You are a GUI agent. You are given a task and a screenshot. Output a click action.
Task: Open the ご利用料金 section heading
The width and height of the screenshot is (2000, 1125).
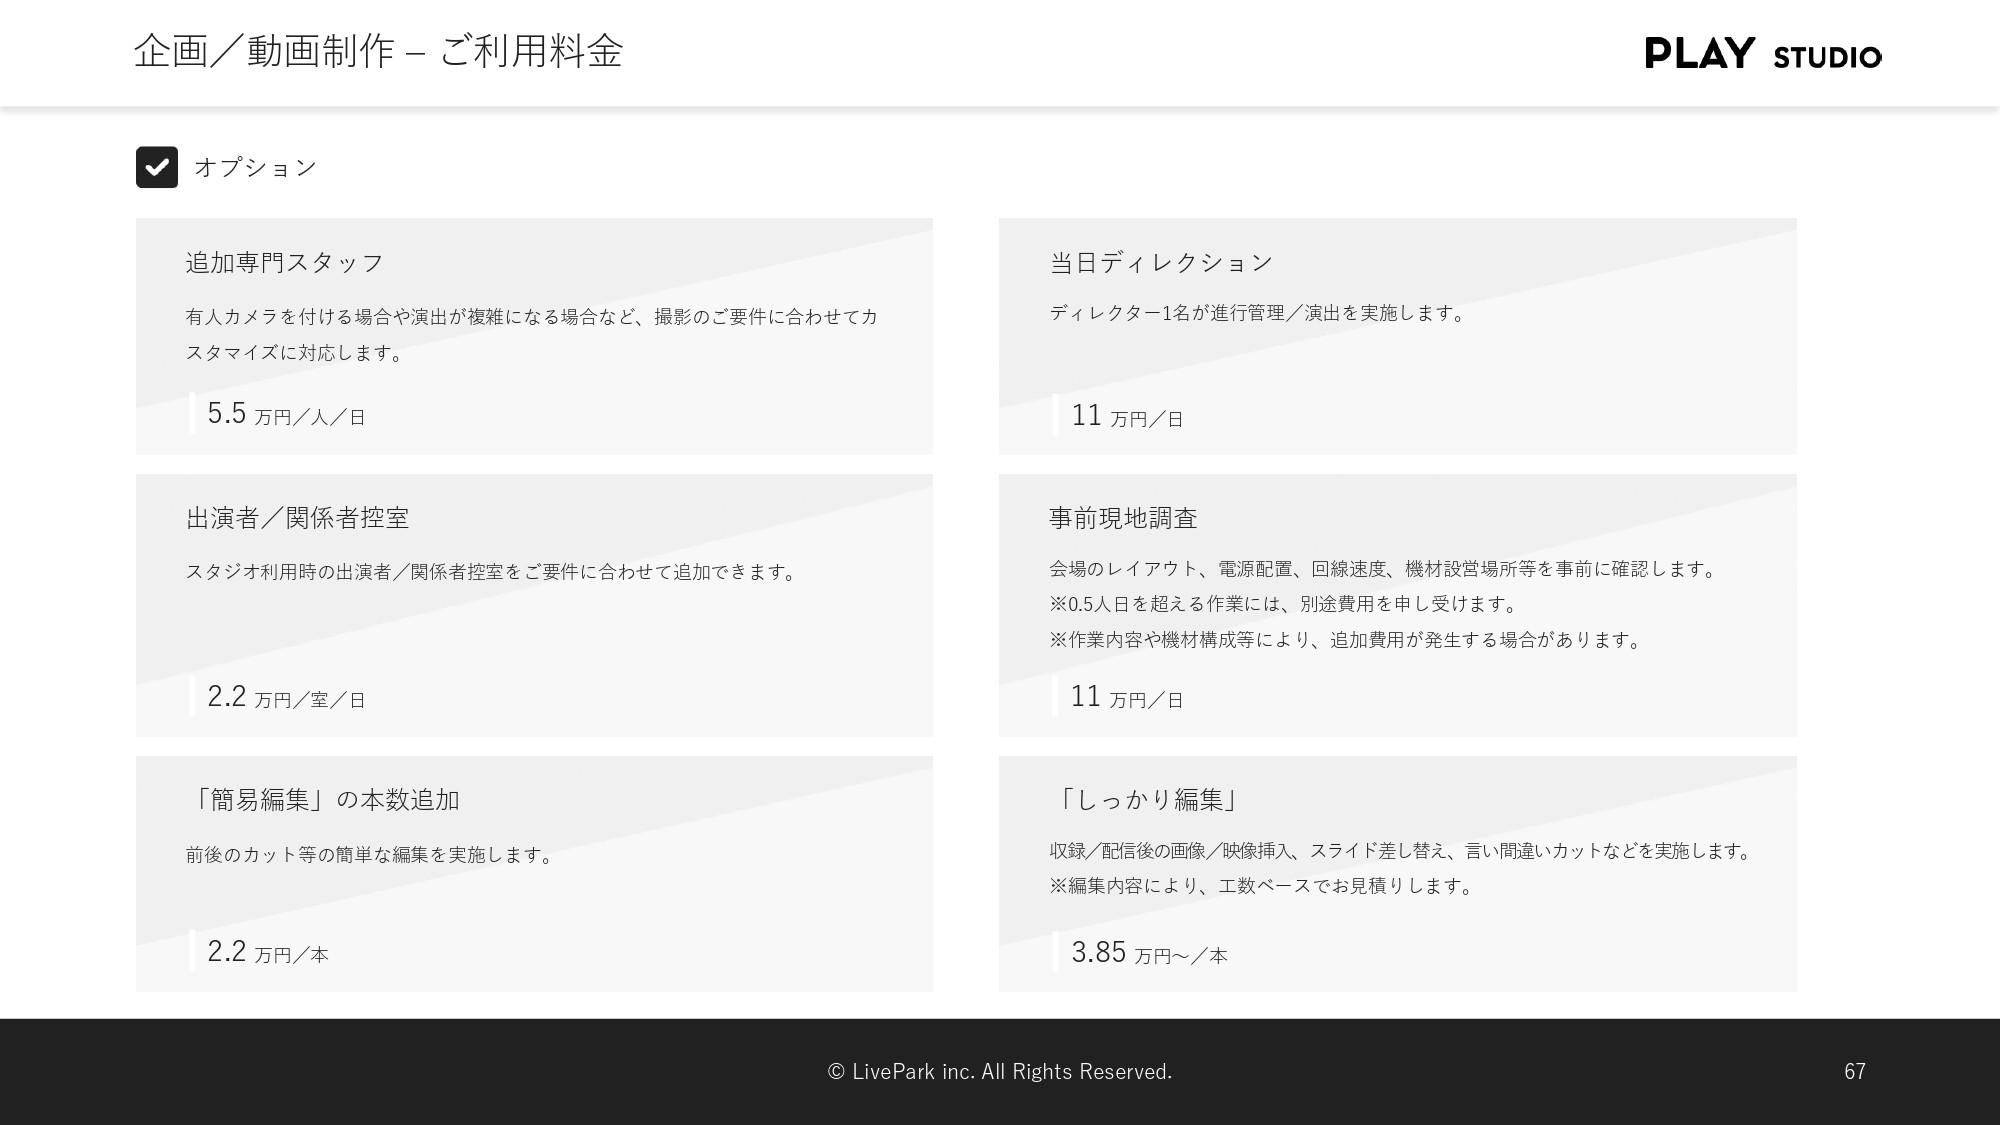pyautogui.click(x=532, y=52)
